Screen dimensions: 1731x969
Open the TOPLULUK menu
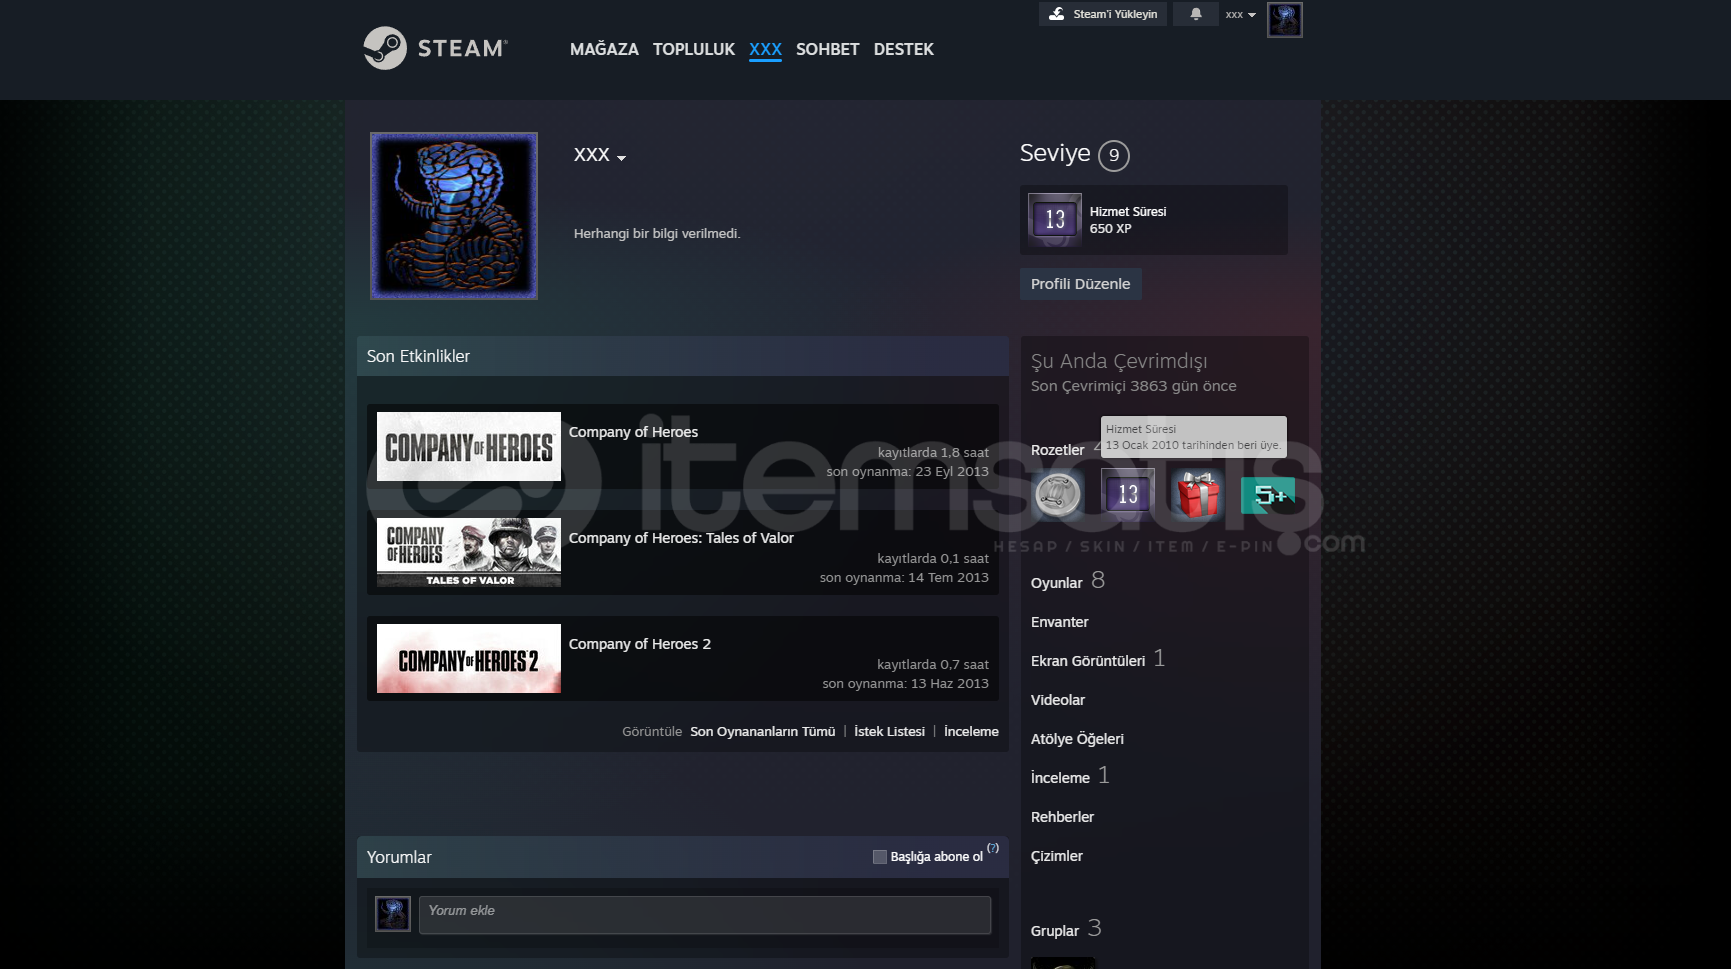point(694,49)
